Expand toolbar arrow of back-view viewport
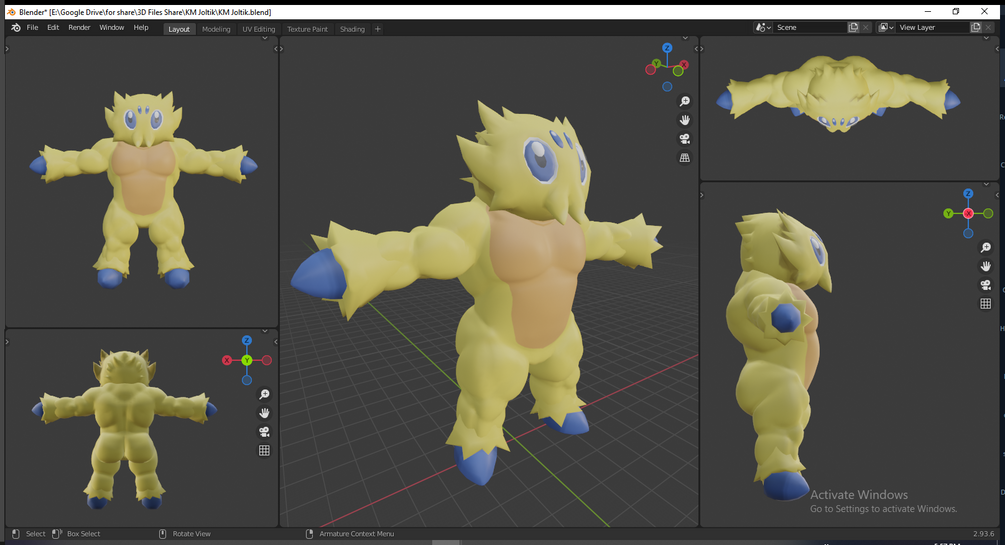Image resolution: width=1005 pixels, height=545 pixels. tap(7, 342)
